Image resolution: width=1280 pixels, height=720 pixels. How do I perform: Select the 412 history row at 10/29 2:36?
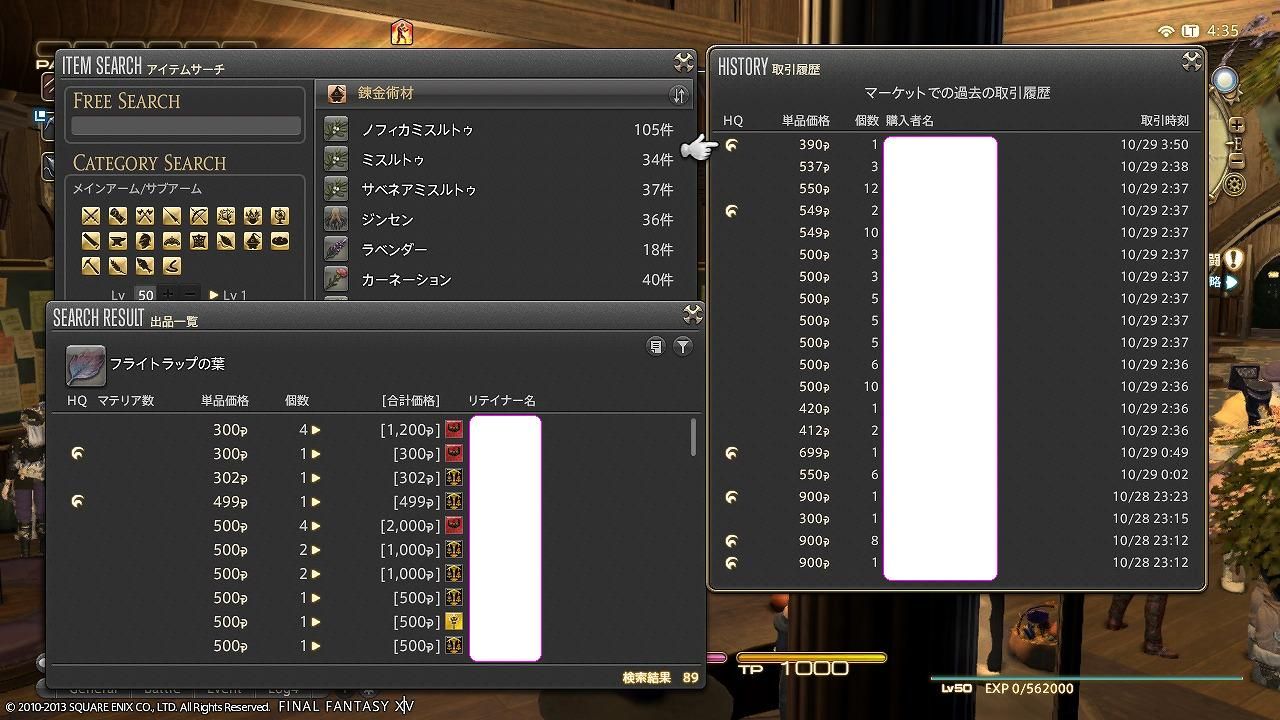pos(957,431)
